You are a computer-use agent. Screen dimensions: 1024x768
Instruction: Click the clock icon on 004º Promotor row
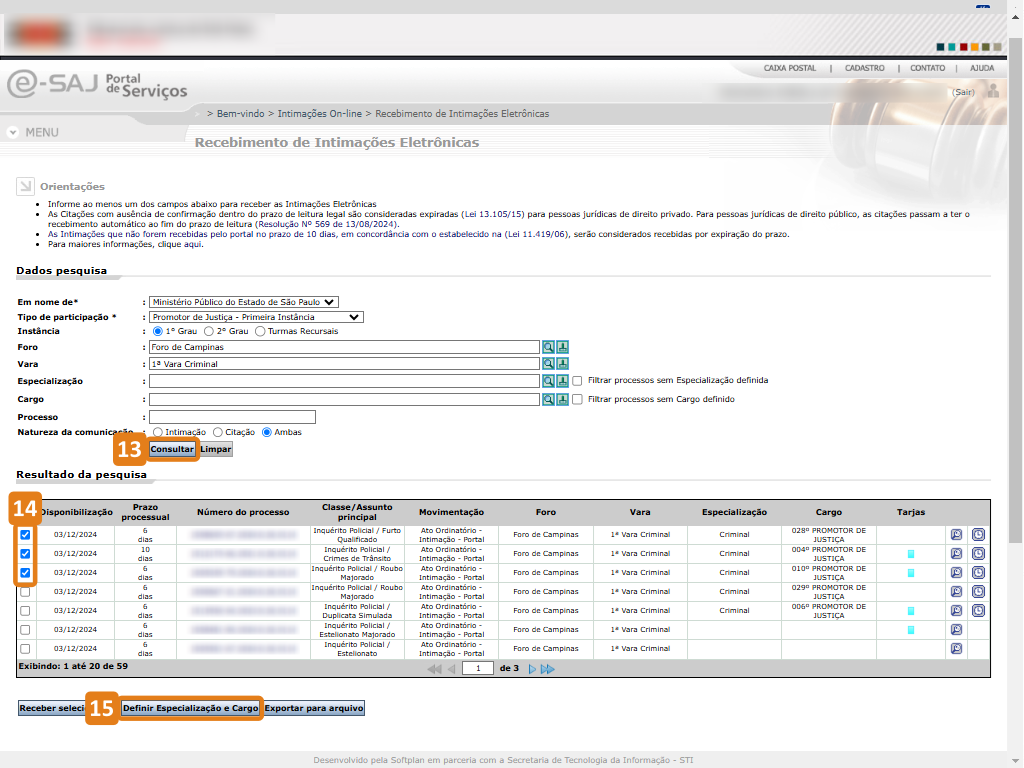978,554
